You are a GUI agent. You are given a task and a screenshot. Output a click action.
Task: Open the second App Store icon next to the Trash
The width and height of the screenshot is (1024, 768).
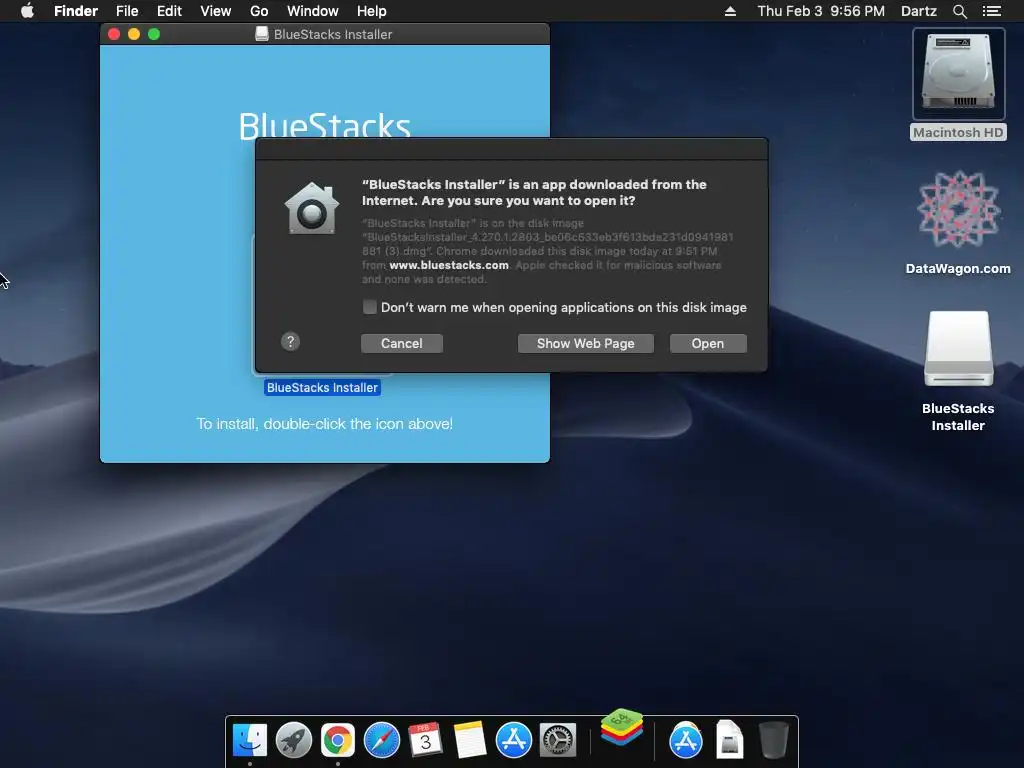pyautogui.click(x=686, y=740)
